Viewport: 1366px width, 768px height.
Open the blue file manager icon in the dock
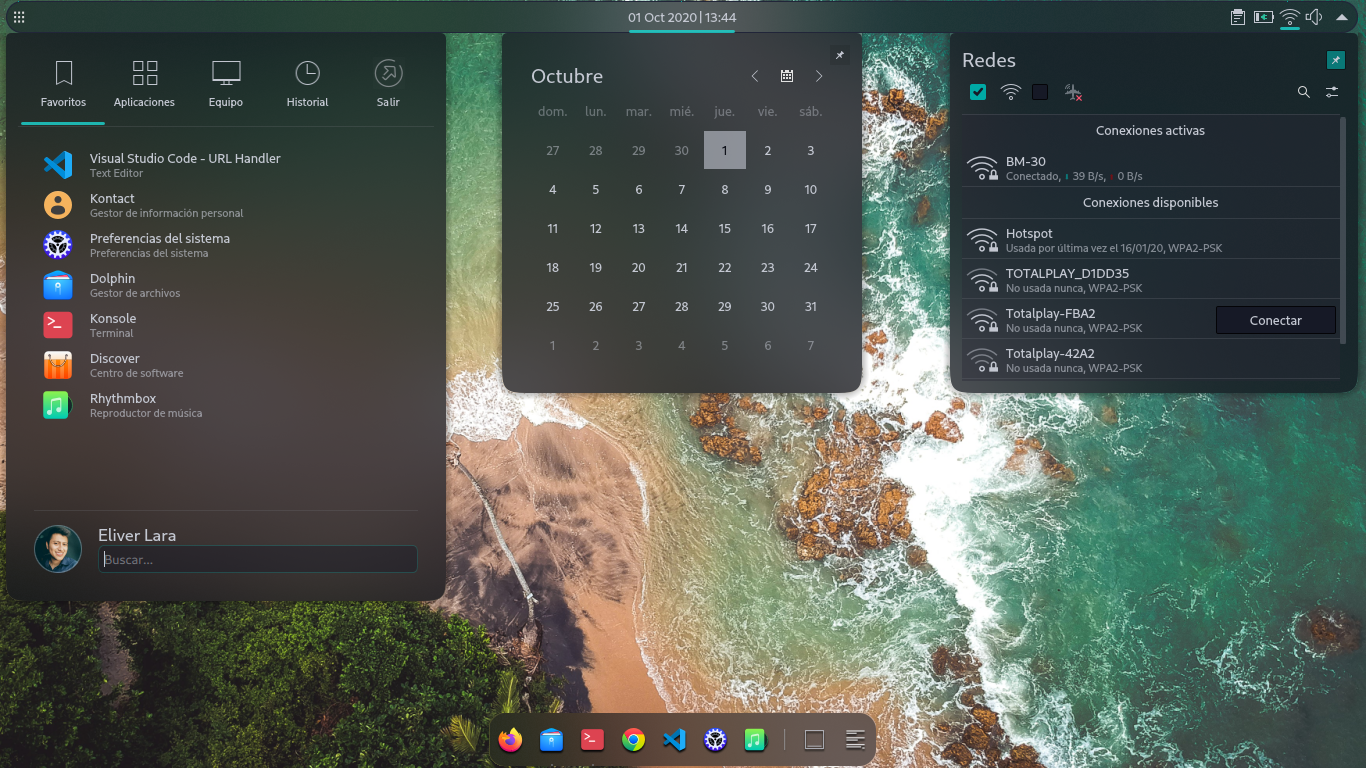coord(551,740)
